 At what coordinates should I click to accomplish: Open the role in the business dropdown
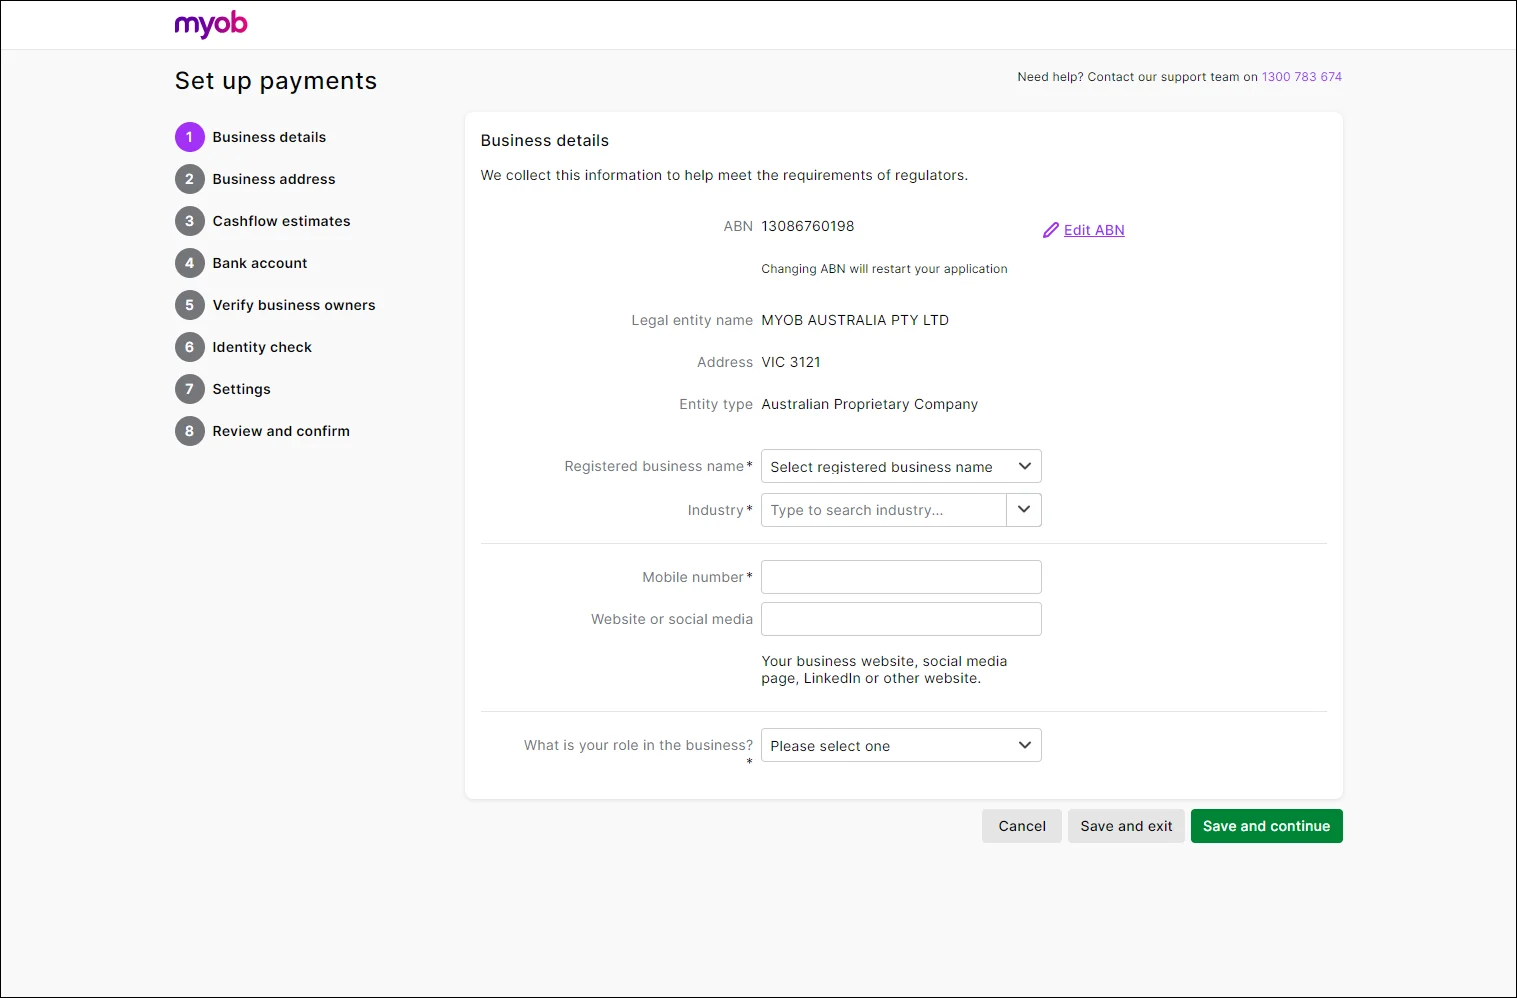tap(901, 745)
